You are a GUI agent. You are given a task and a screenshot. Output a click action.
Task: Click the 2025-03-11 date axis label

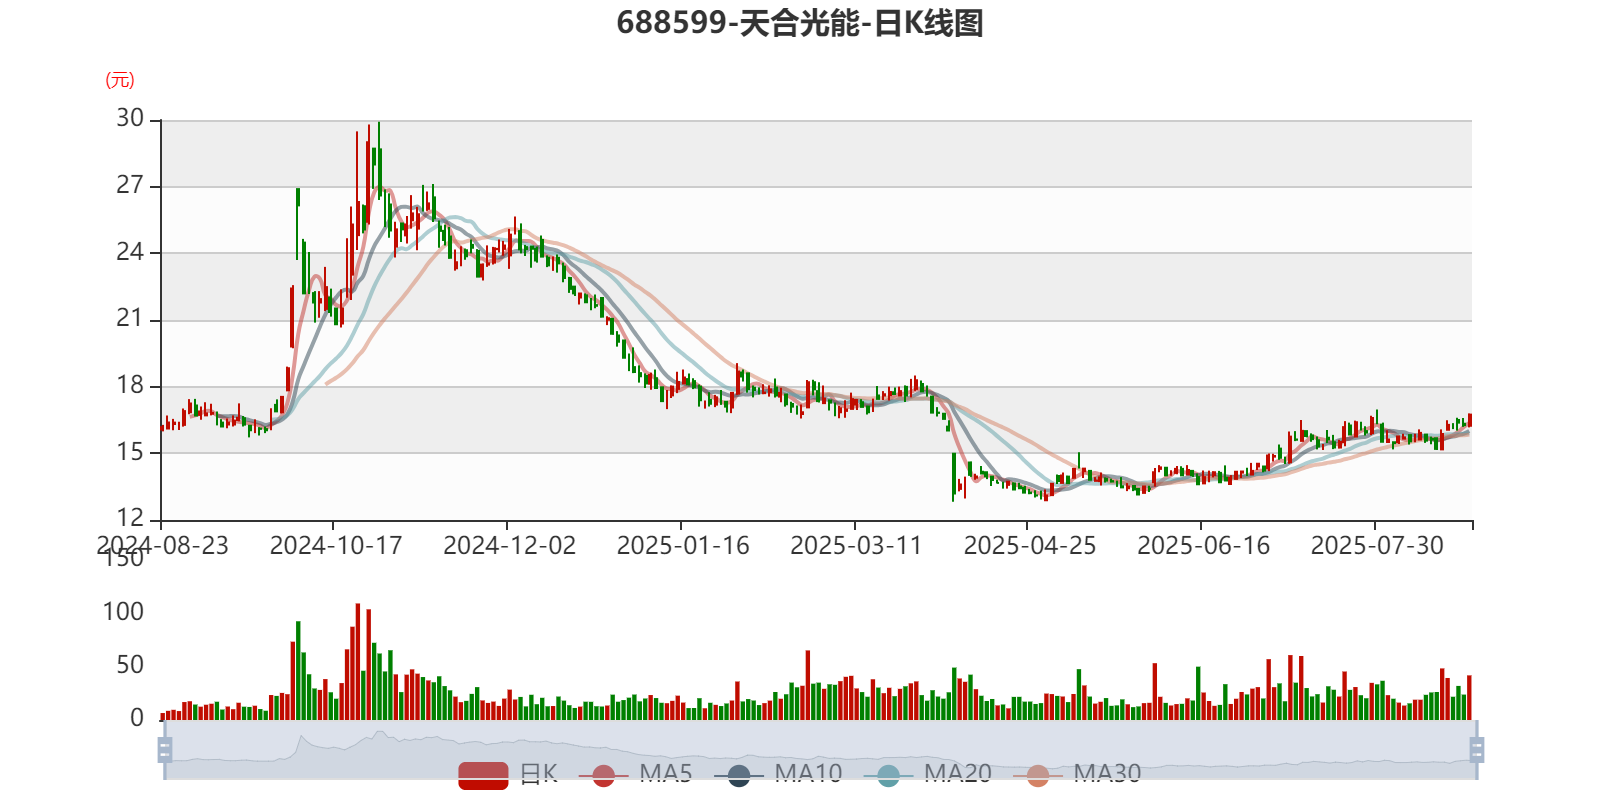point(856,545)
